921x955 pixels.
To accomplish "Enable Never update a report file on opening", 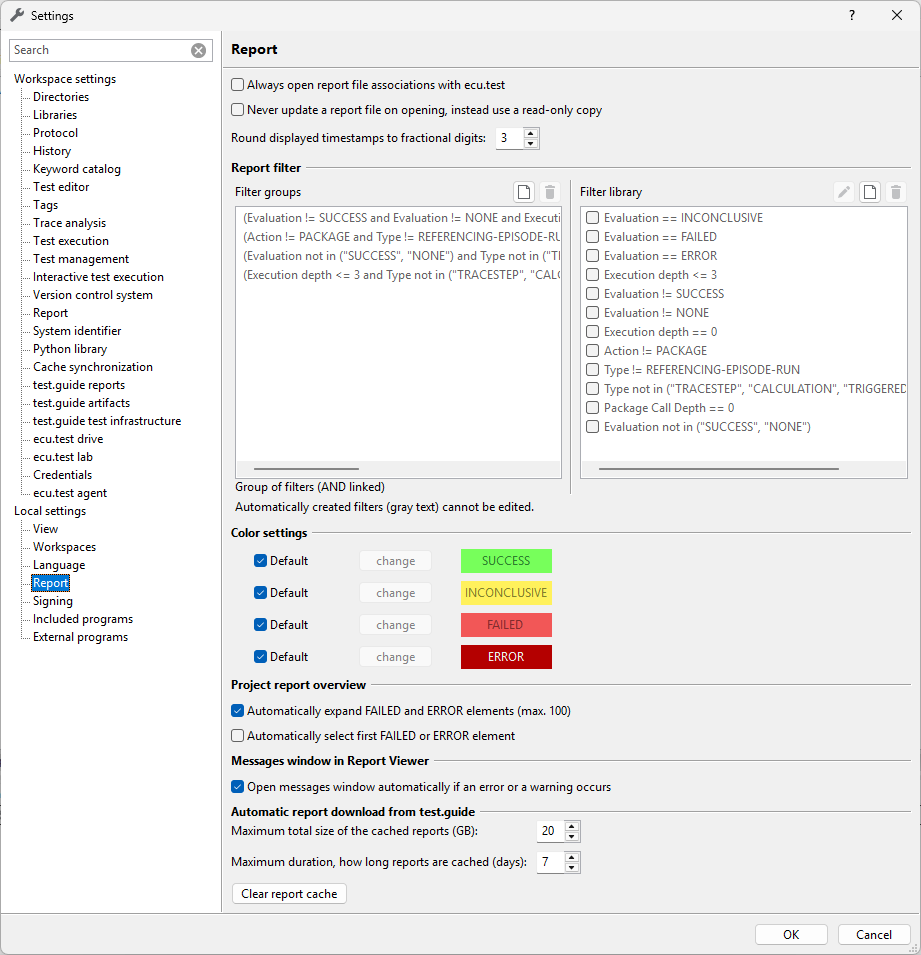I will pos(238,110).
